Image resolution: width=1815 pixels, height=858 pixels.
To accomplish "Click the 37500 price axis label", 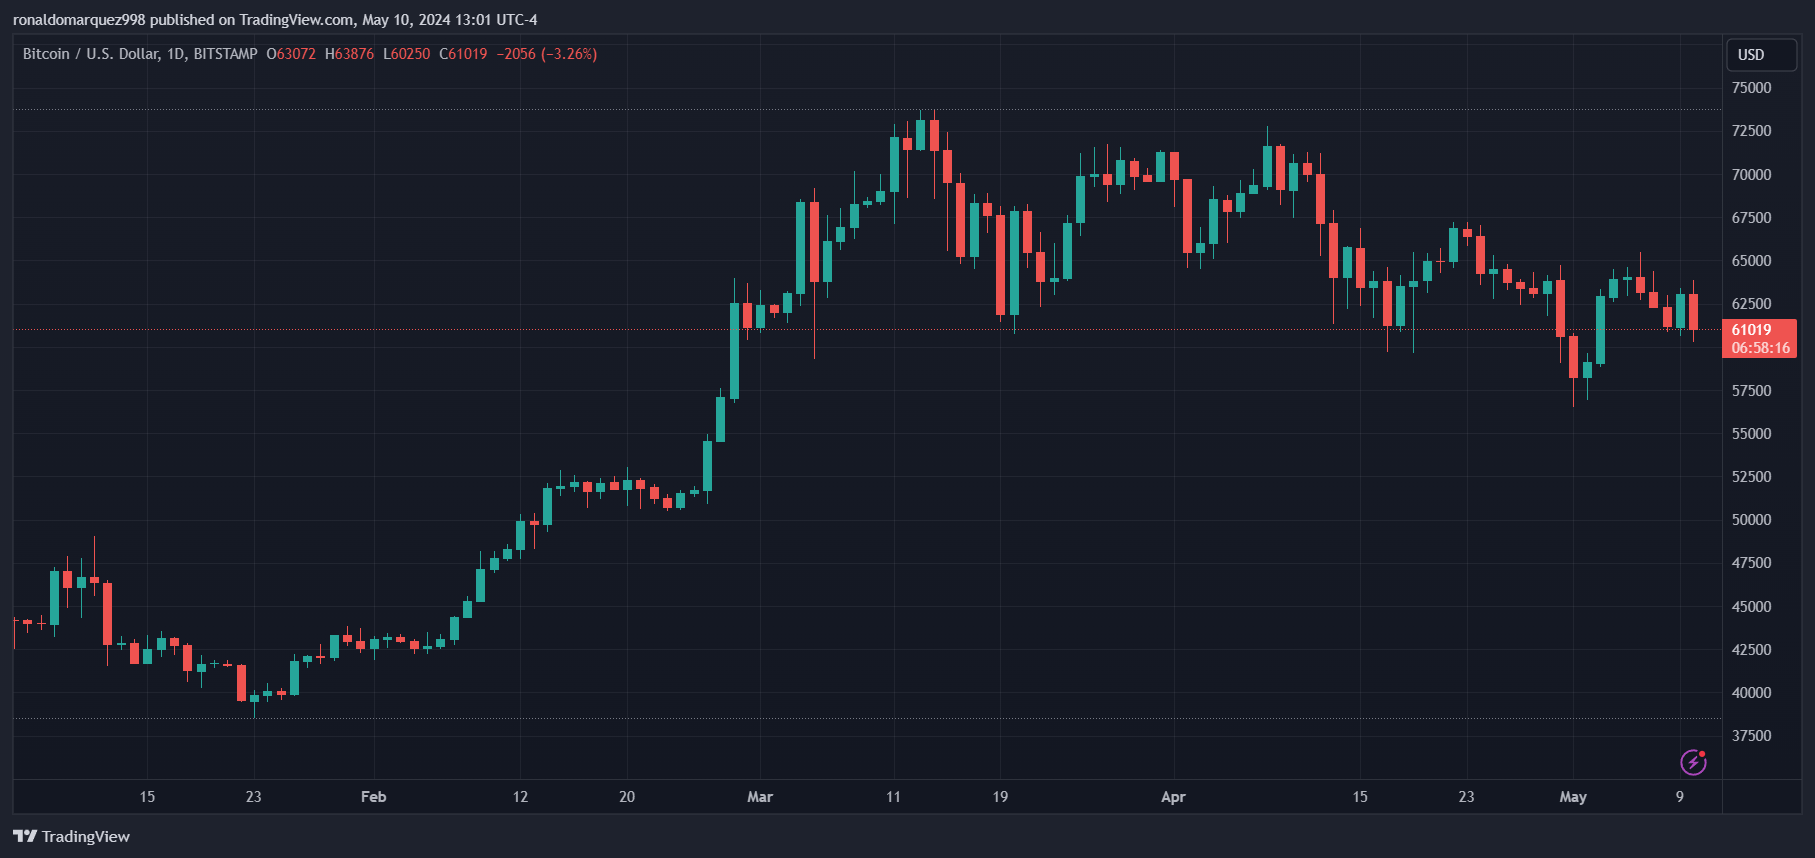I will 1751,736.
